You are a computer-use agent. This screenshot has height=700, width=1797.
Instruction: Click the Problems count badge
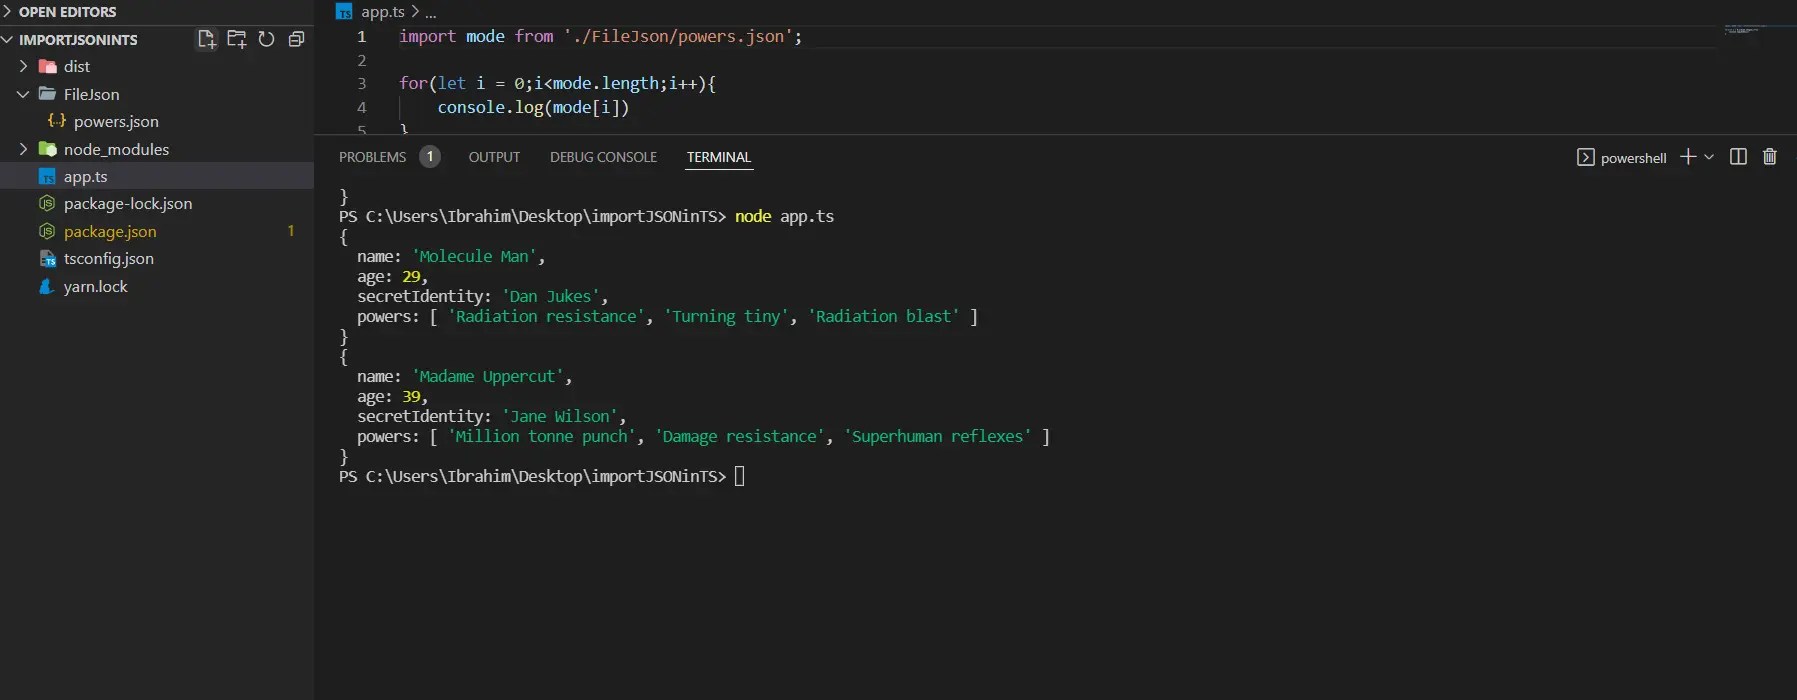pos(430,157)
